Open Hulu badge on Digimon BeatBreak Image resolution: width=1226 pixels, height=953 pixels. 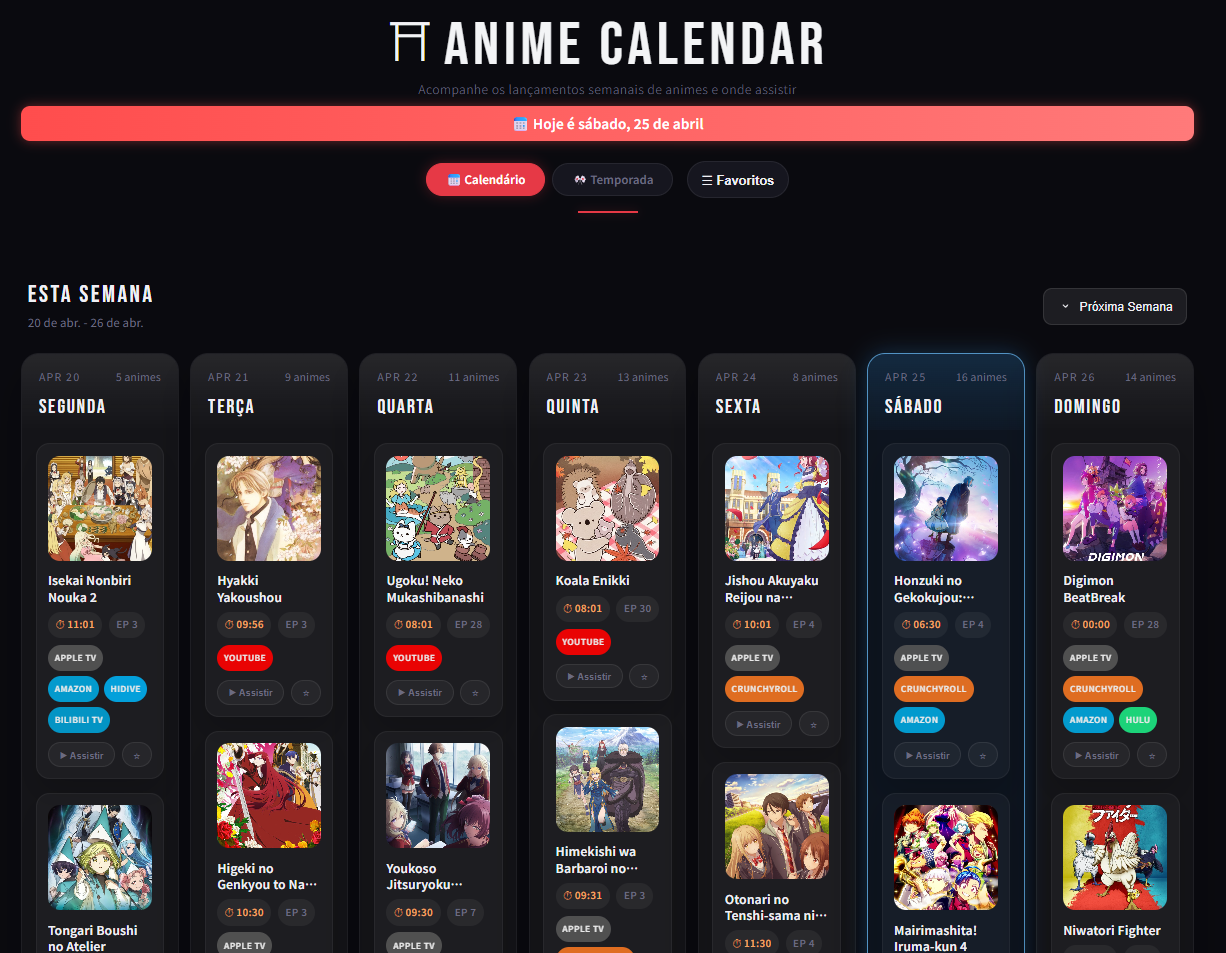coord(1137,720)
